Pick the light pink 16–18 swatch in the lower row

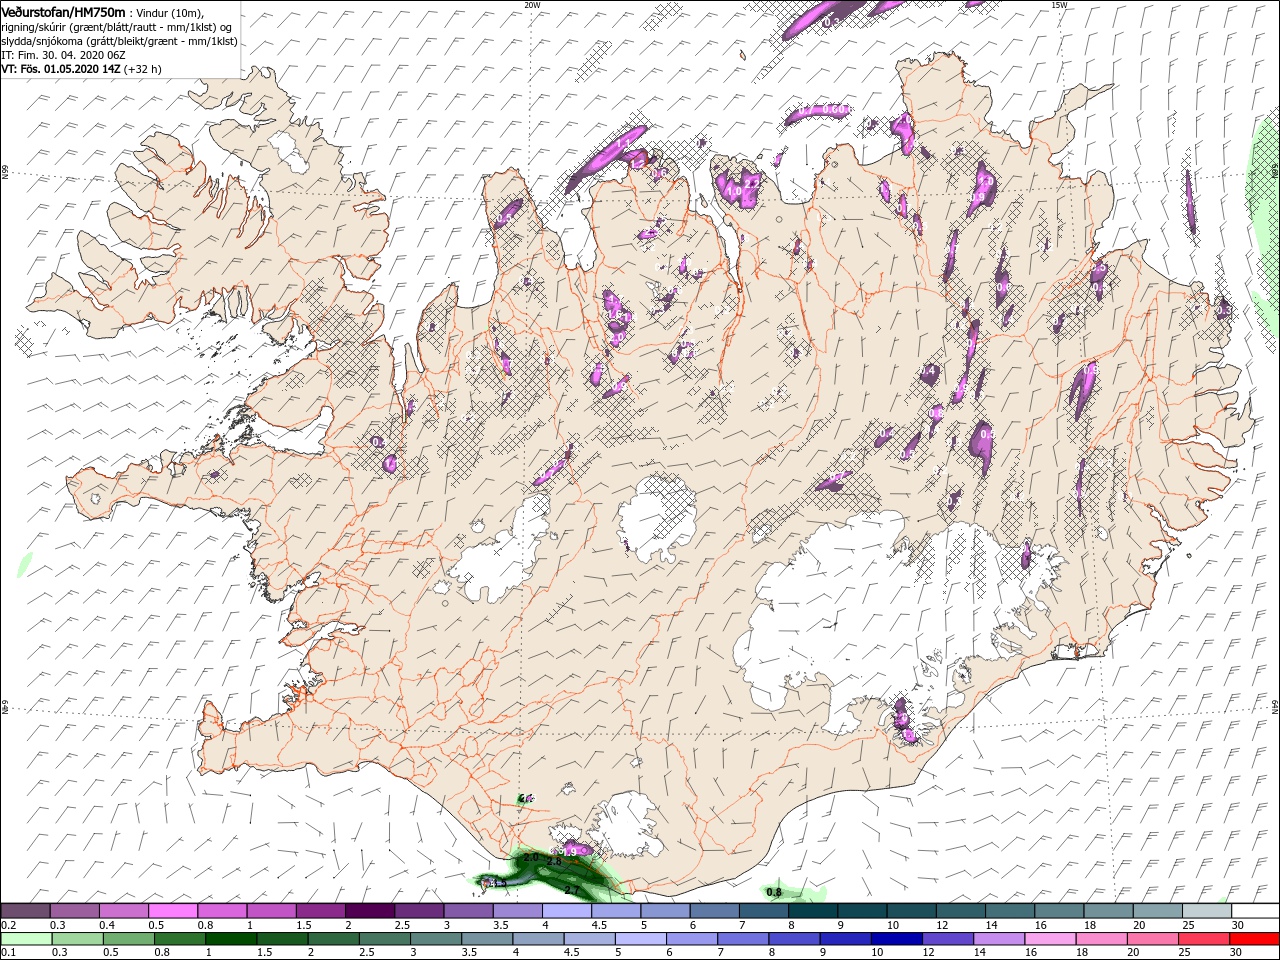tap(1050, 939)
